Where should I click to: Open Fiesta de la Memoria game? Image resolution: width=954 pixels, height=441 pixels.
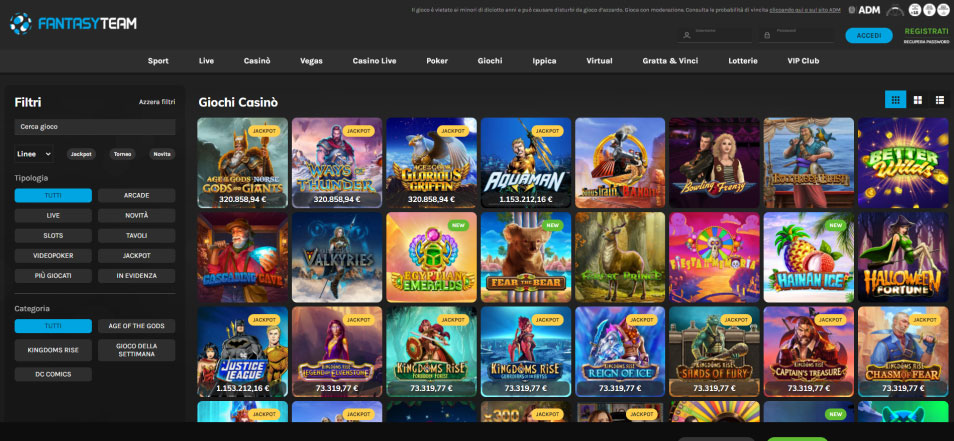(x=714, y=257)
